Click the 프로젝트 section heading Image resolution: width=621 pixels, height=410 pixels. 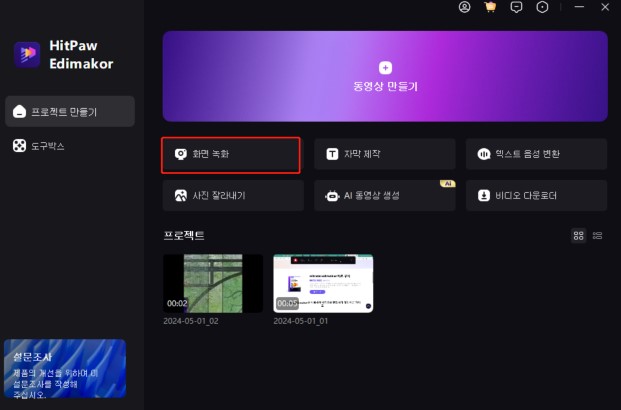coord(184,235)
